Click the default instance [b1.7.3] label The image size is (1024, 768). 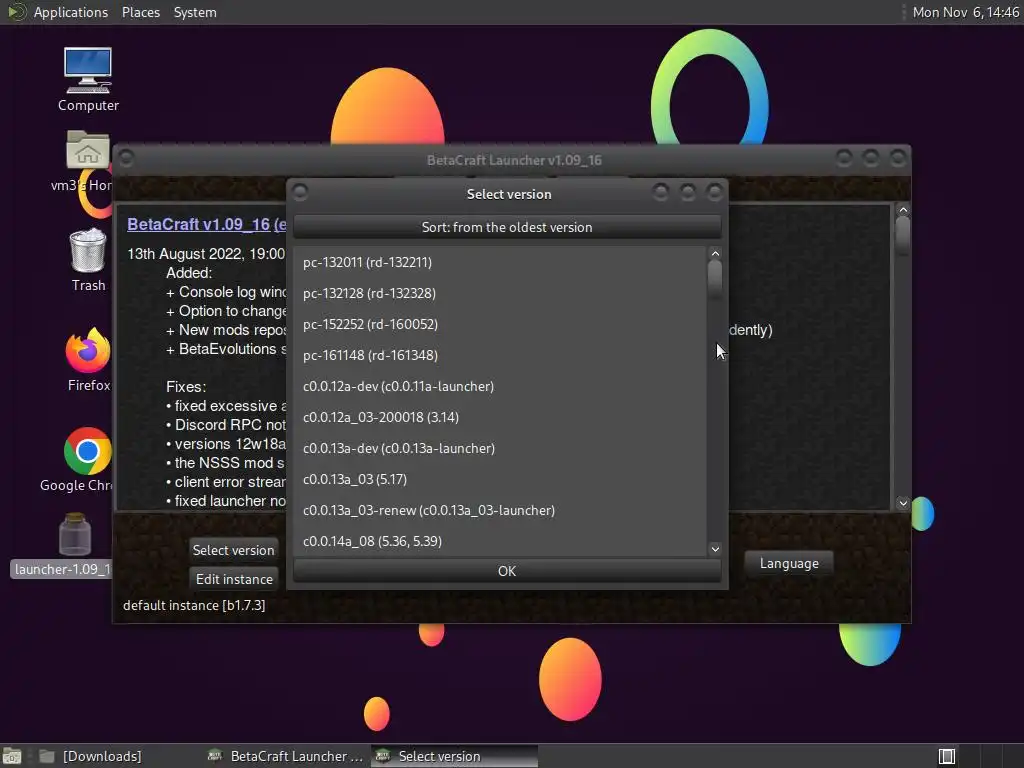[194, 605]
